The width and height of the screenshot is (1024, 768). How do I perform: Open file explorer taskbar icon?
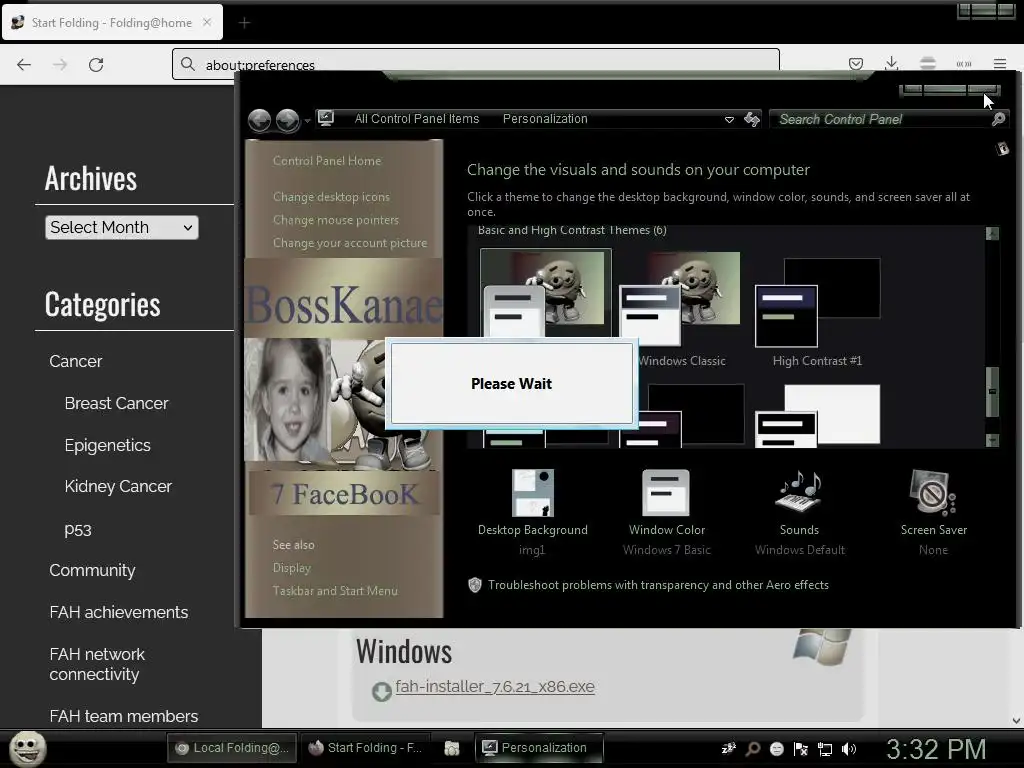(451, 748)
